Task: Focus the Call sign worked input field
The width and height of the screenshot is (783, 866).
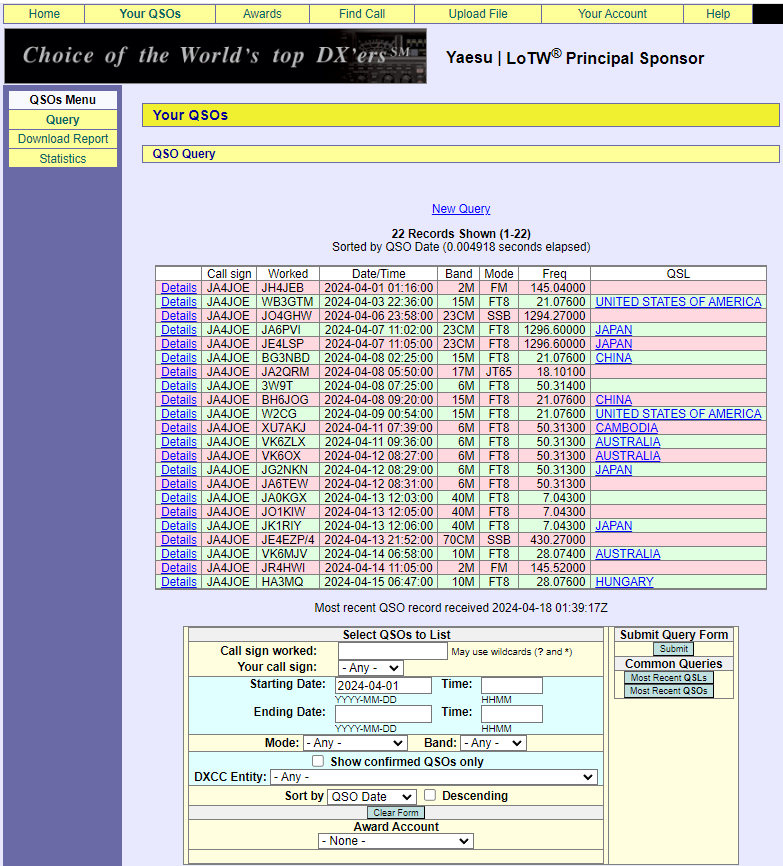Action: [x=393, y=651]
